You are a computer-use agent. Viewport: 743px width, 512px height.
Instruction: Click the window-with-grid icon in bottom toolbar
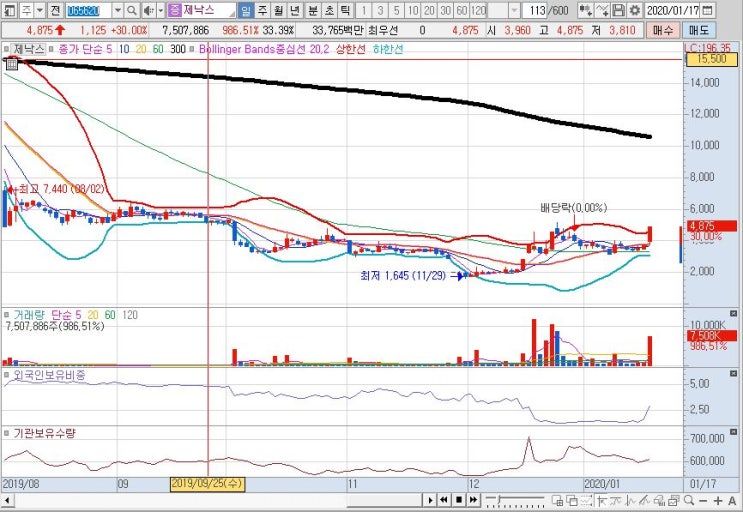pyautogui.click(x=558, y=500)
